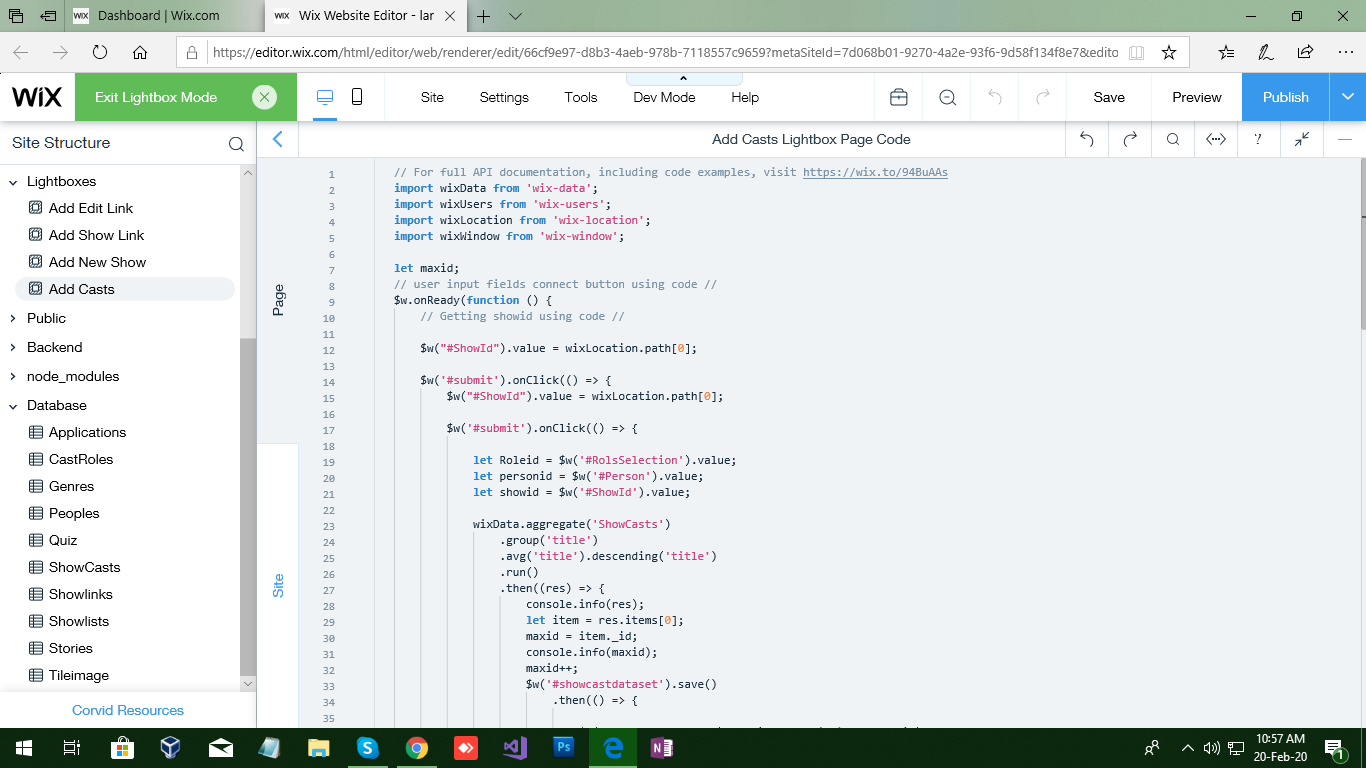The height and width of the screenshot is (768, 1366).
Task: Open the Stories collection
Action: click(70, 648)
